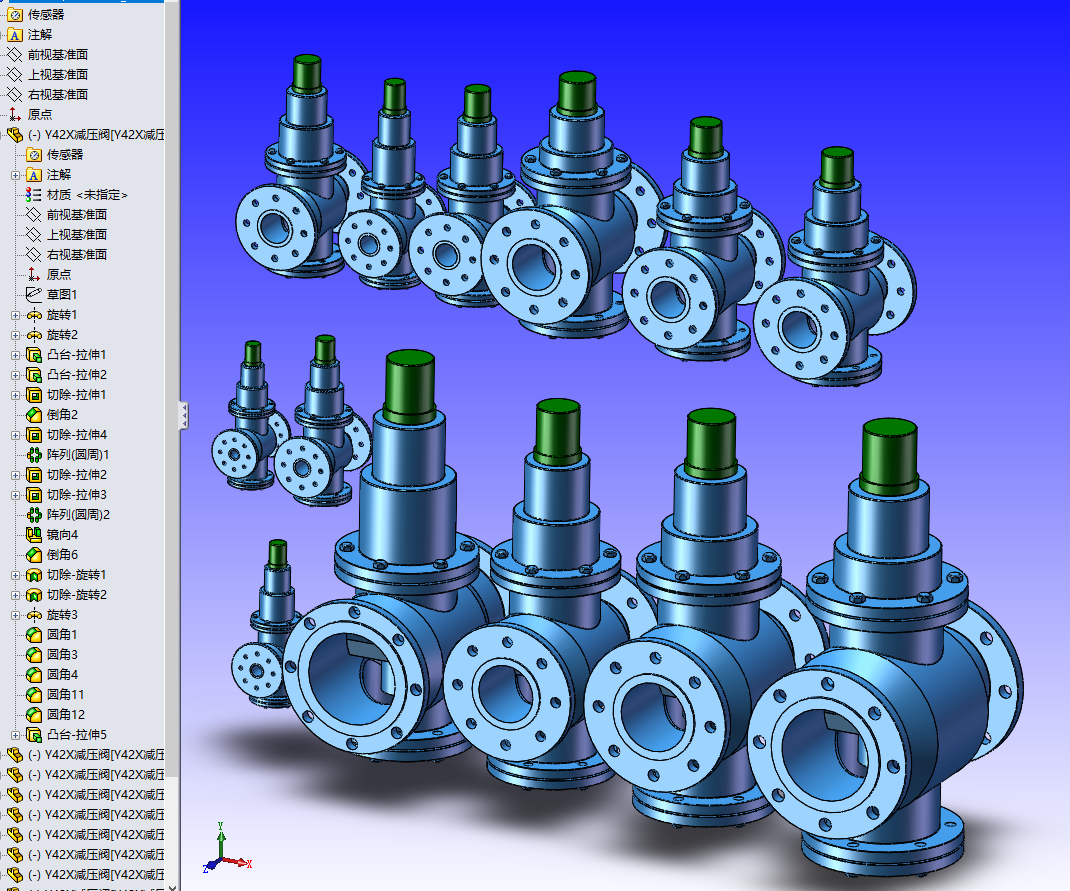Click the fillet icon beside 圆角3
This screenshot has height=891, width=1070.
pos(33,655)
